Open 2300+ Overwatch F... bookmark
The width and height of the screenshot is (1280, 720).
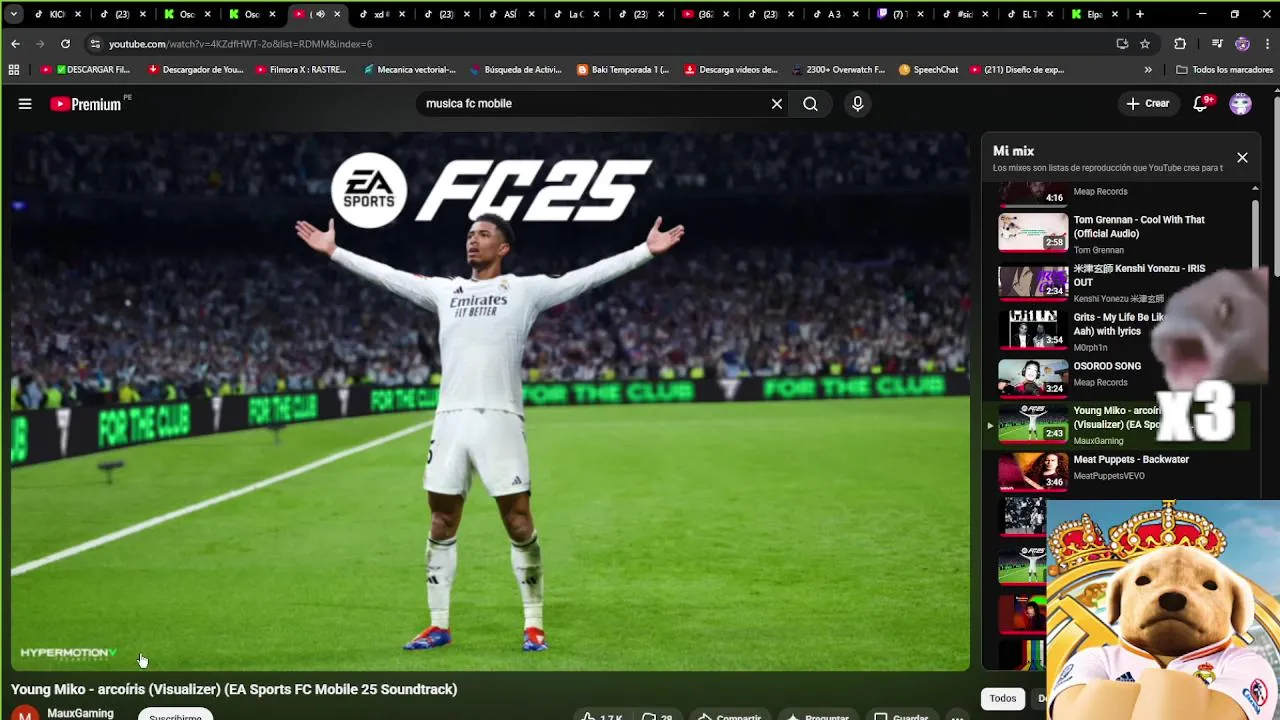(x=838, y=70)
